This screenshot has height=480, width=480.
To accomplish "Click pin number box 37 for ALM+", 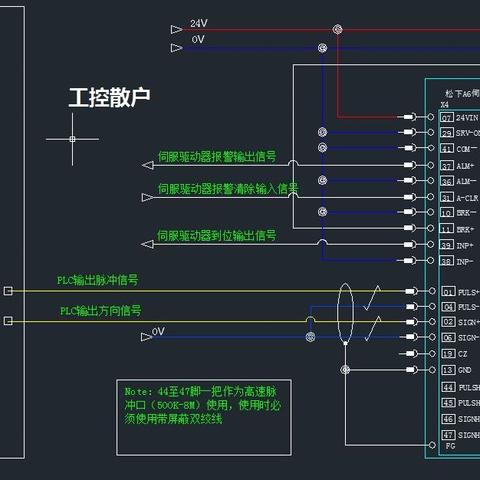I will 447,166.
